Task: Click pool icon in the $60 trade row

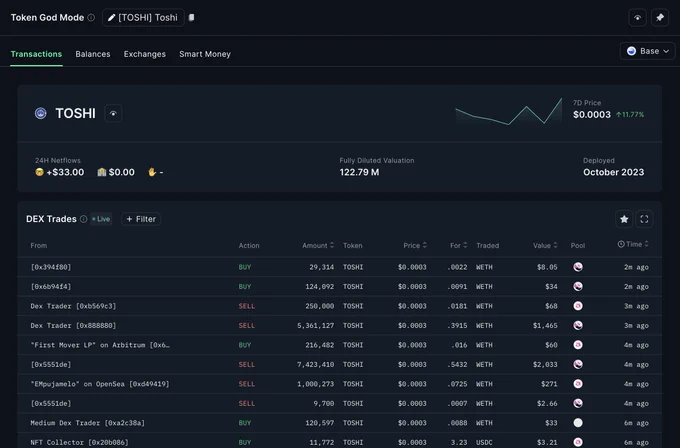Action: 578,345
